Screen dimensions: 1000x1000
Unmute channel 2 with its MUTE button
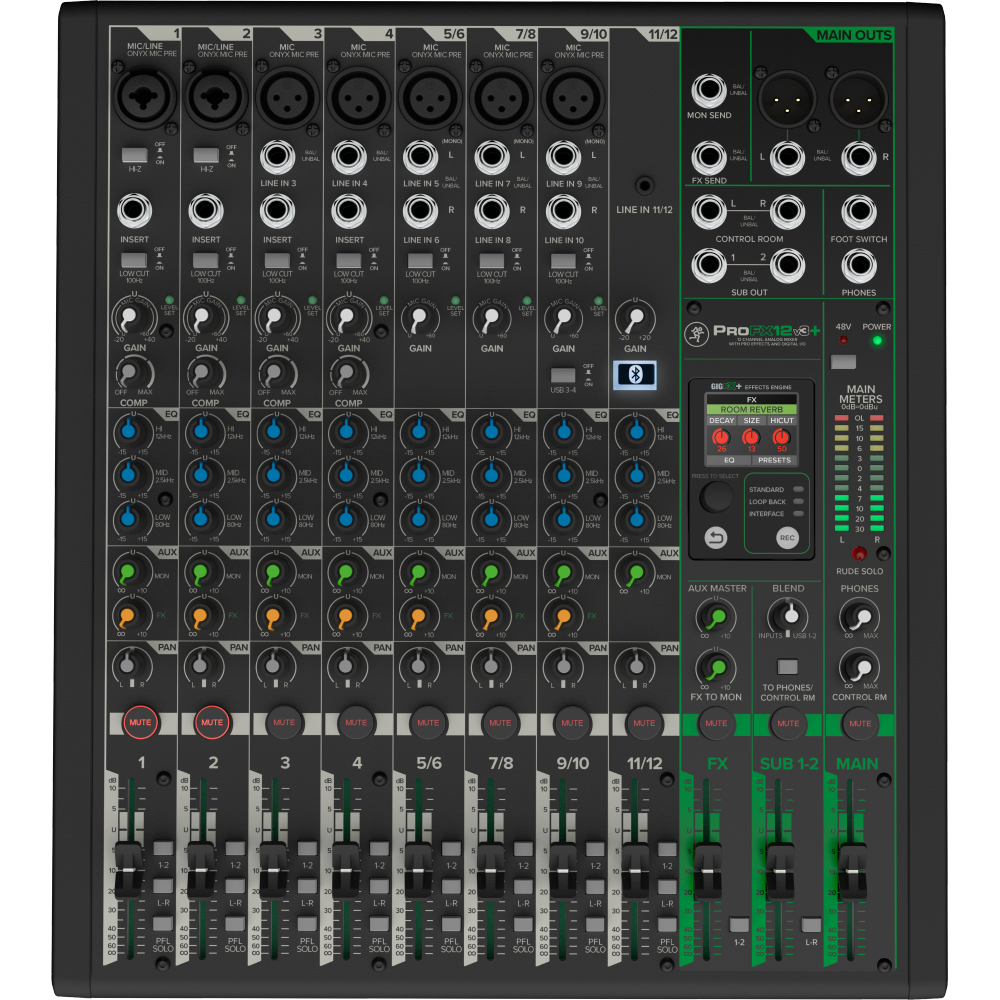[212, 723]
